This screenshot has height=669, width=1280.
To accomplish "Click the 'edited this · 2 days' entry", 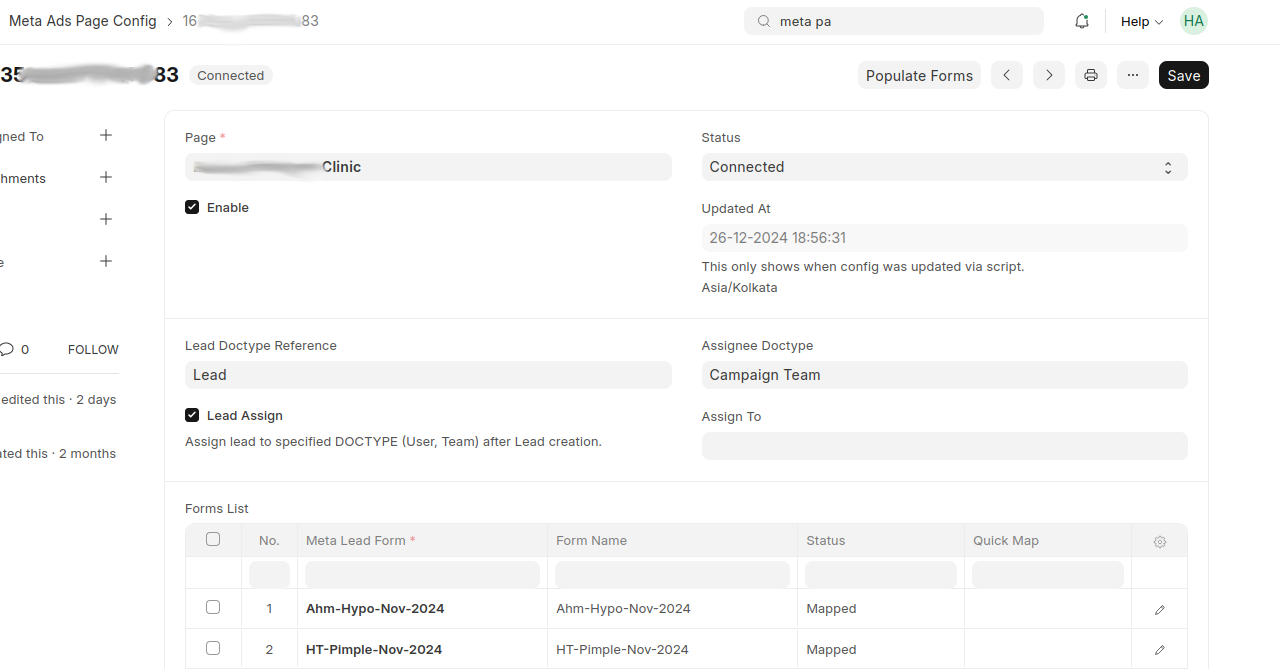I will [x=58, y=399].
